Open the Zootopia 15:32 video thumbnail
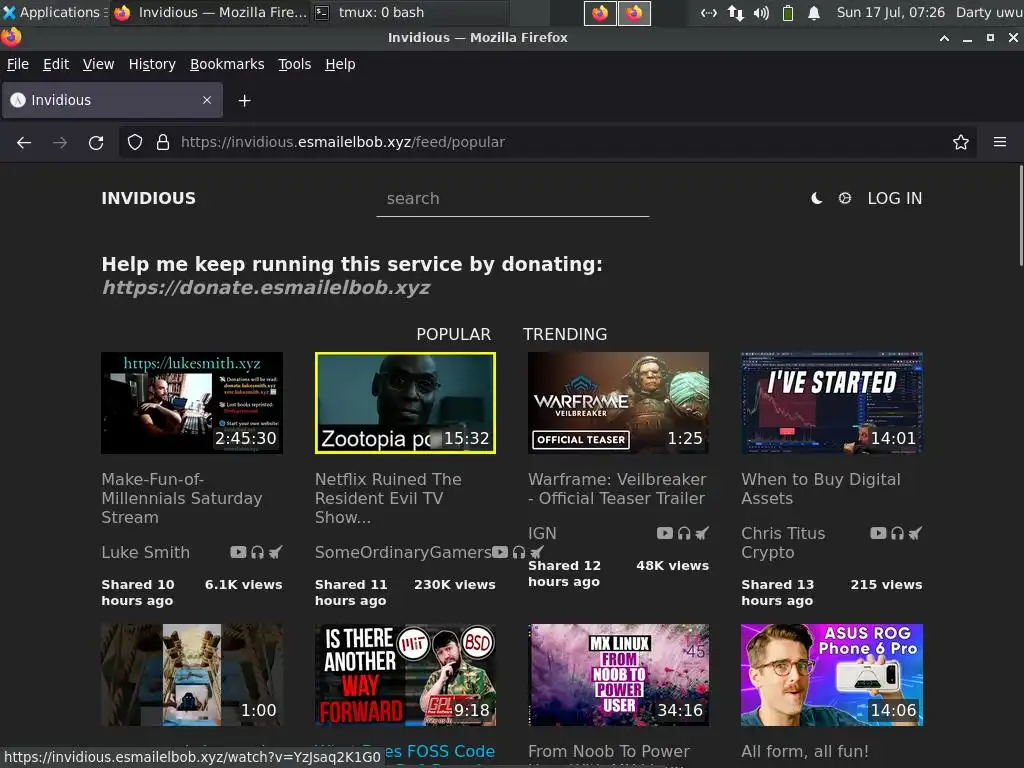The width and height of the screenshot is (1024, 768). point(406,403)
